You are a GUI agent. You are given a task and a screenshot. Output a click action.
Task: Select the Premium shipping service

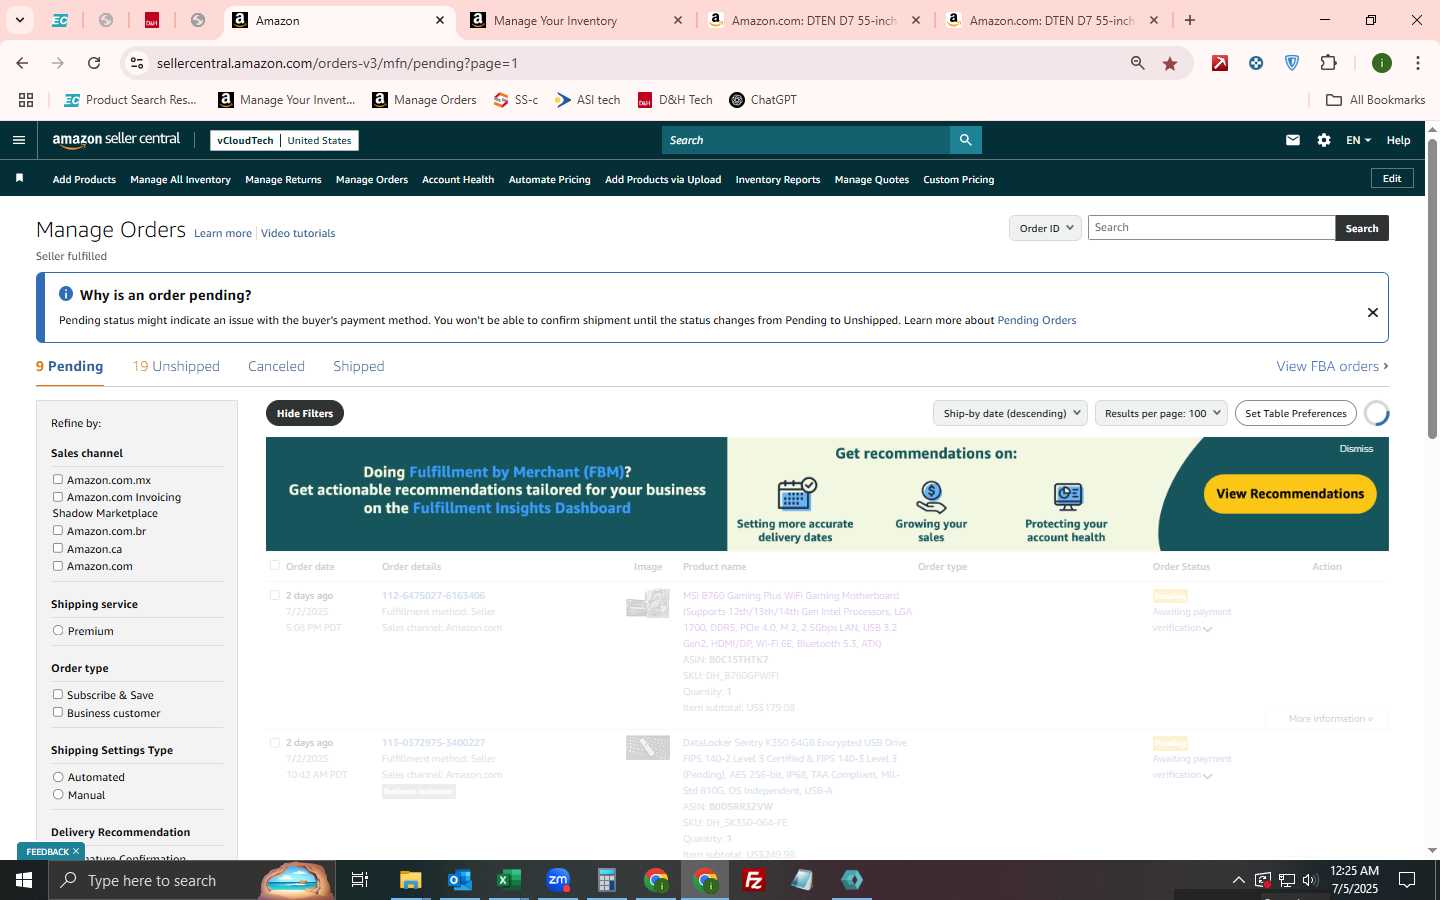coord(58,631)
